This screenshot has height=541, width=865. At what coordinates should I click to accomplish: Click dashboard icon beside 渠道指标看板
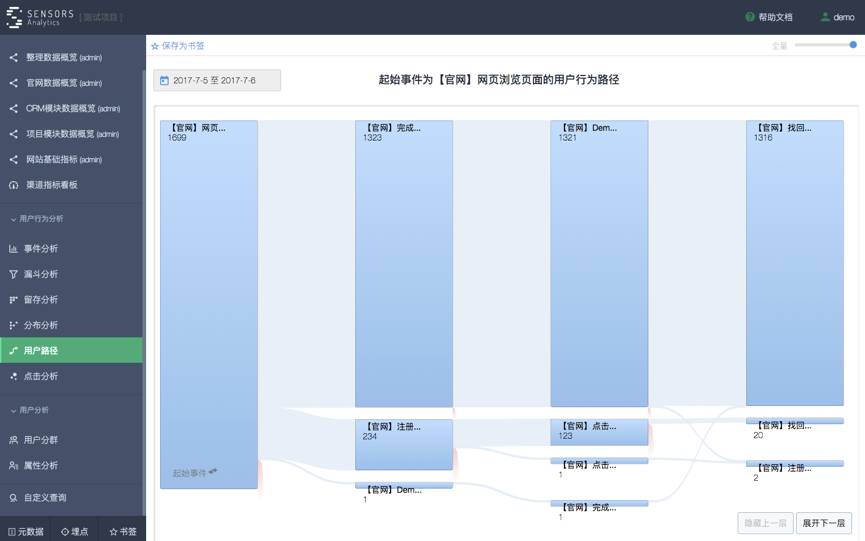point(13,185)
